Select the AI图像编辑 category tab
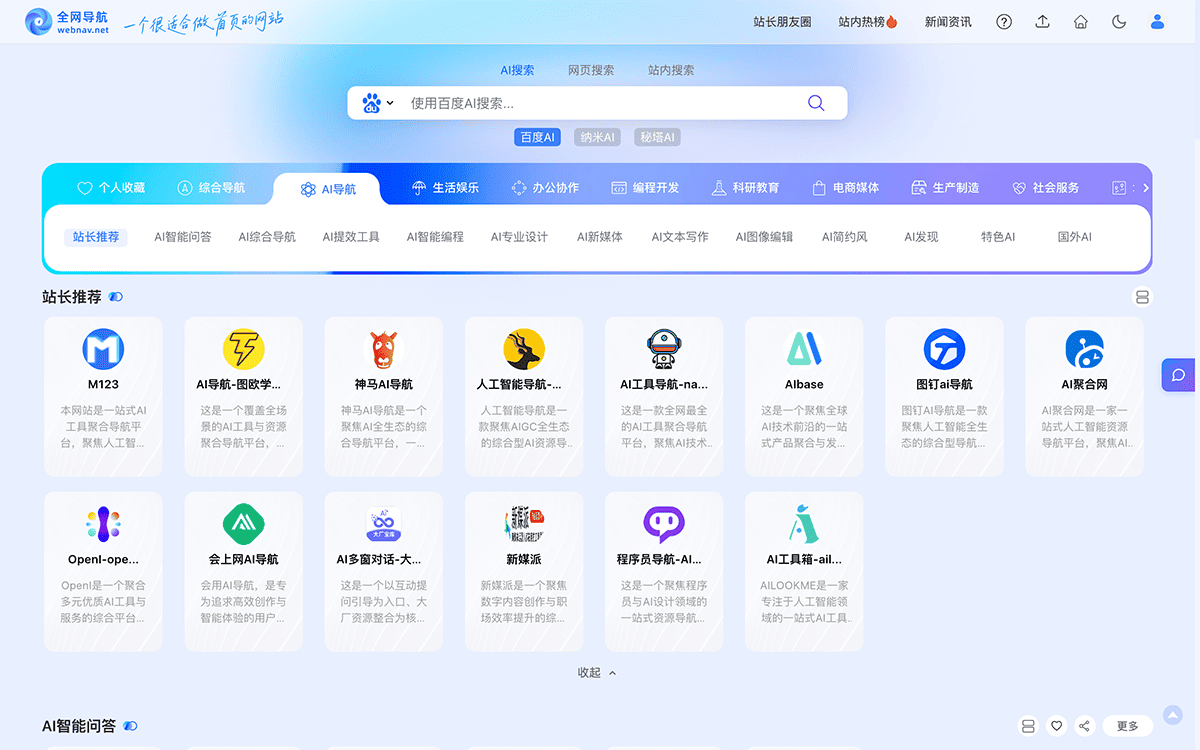Screen dimensions: 1200x750 [x=763, y=237]
